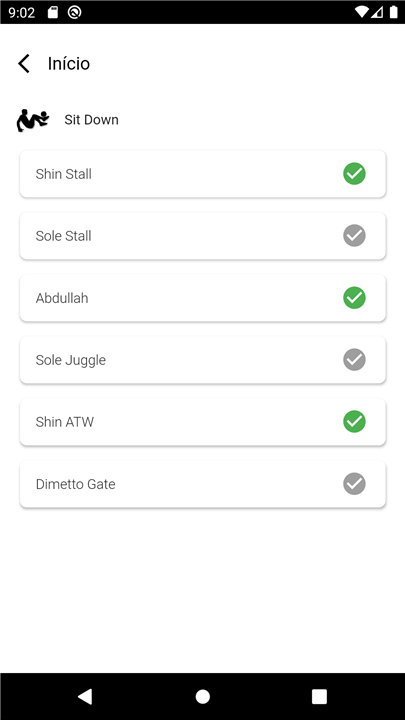Open the Sole Juggle trick card
Image resolution: width=405 pixels, height=720 pixels.
click(x=202, y=360)
